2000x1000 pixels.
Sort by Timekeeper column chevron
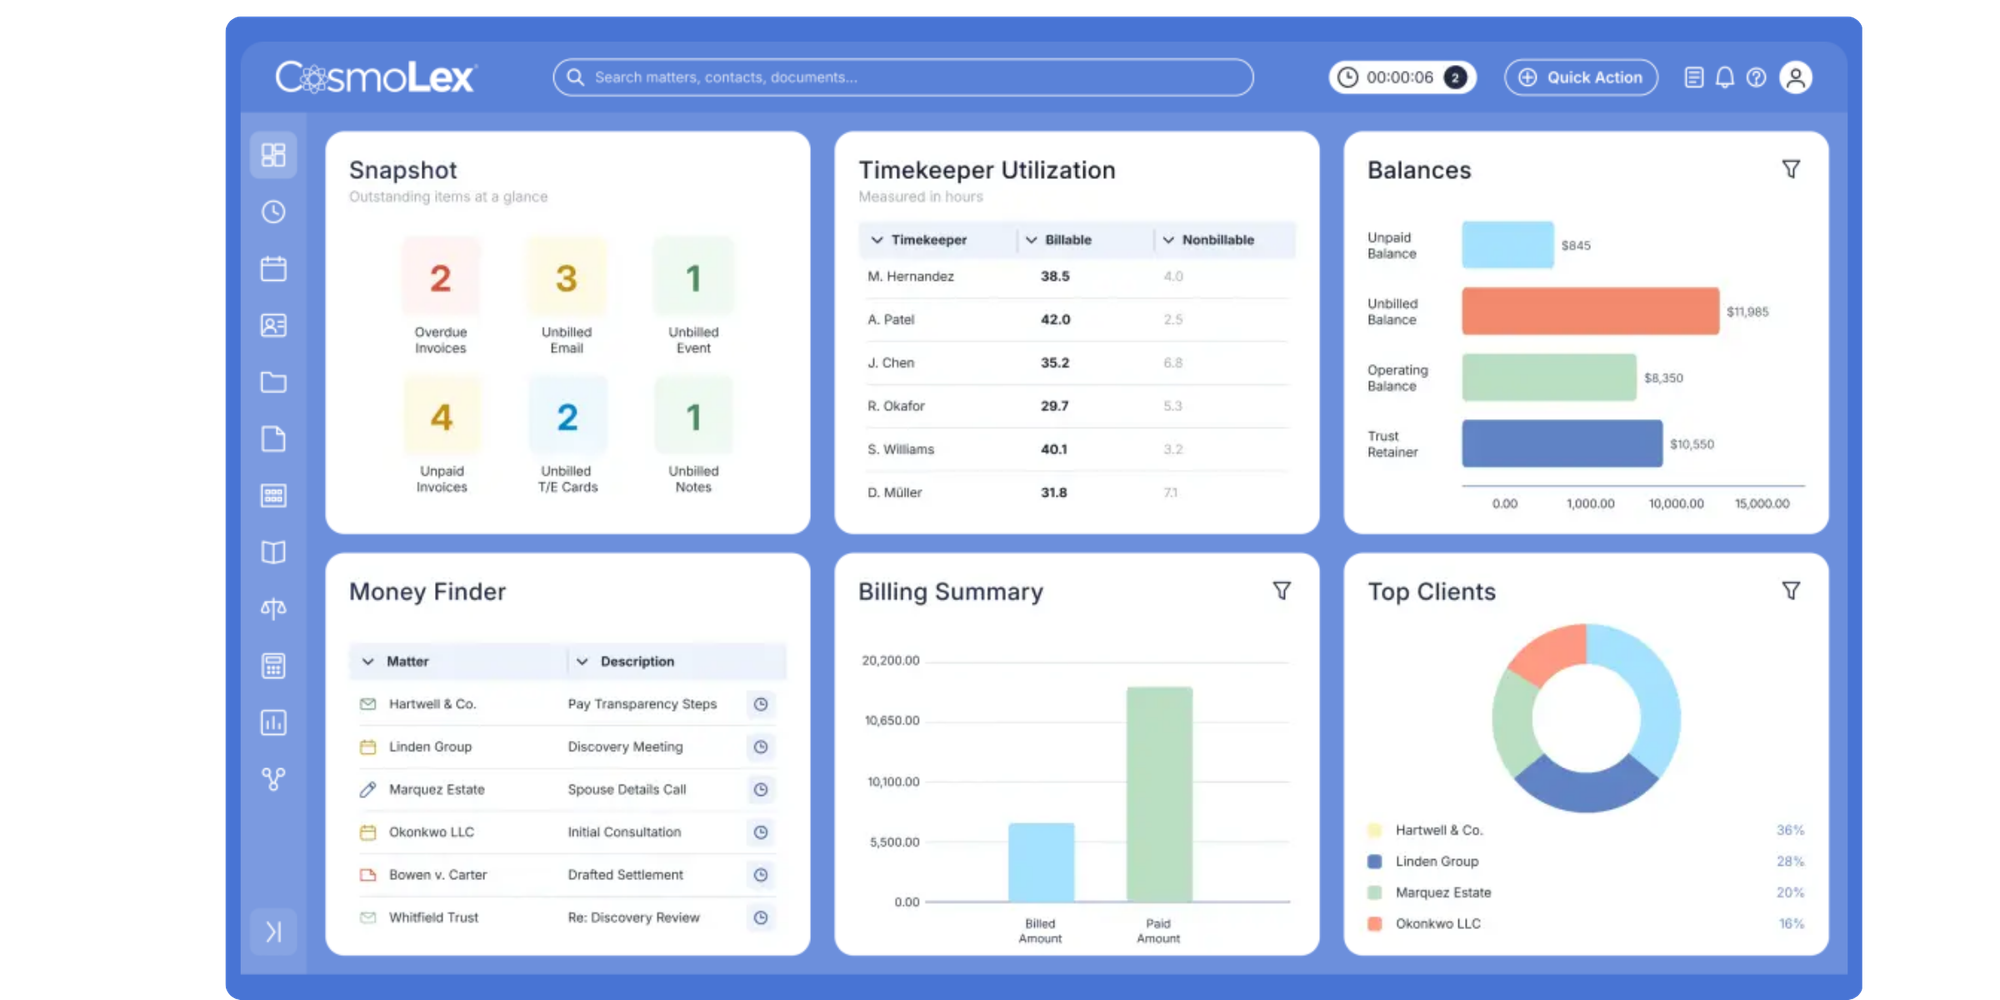pos(877,240)
